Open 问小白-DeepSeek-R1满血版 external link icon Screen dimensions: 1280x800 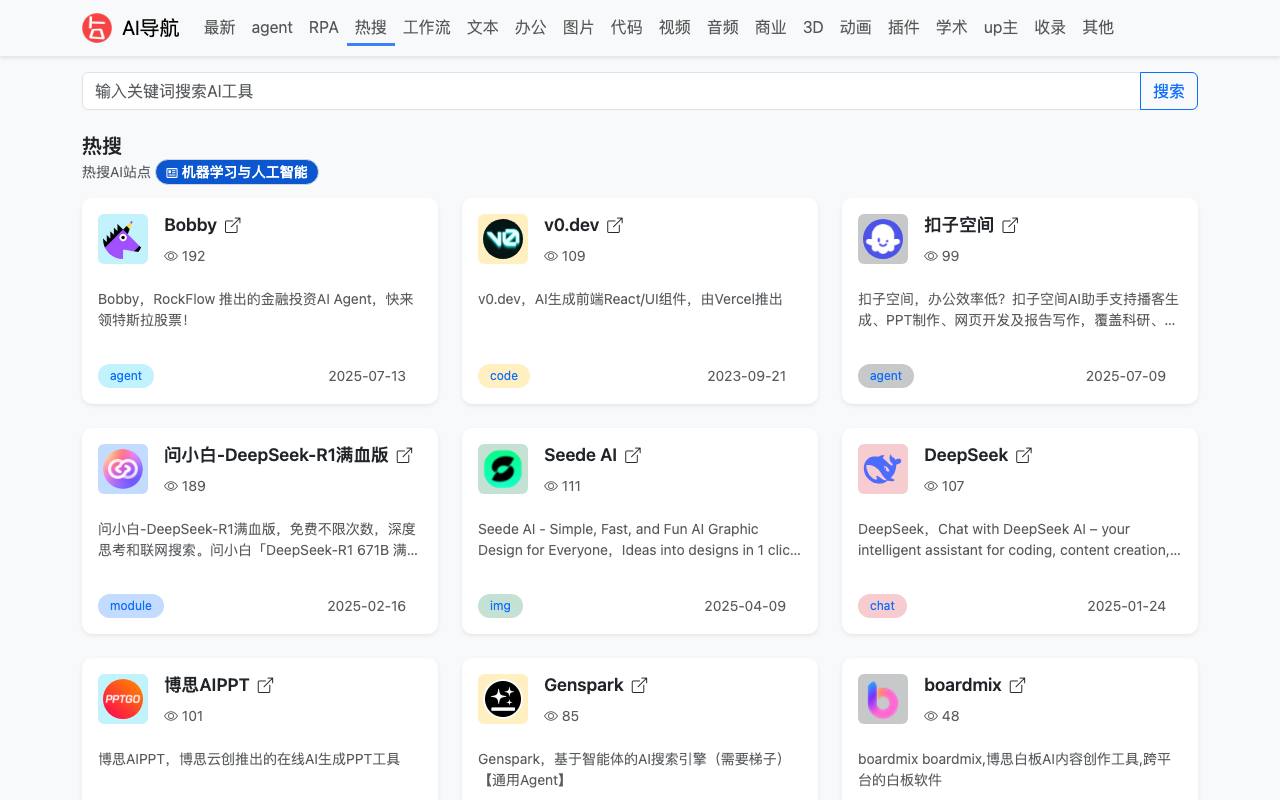tap(405, 455)
